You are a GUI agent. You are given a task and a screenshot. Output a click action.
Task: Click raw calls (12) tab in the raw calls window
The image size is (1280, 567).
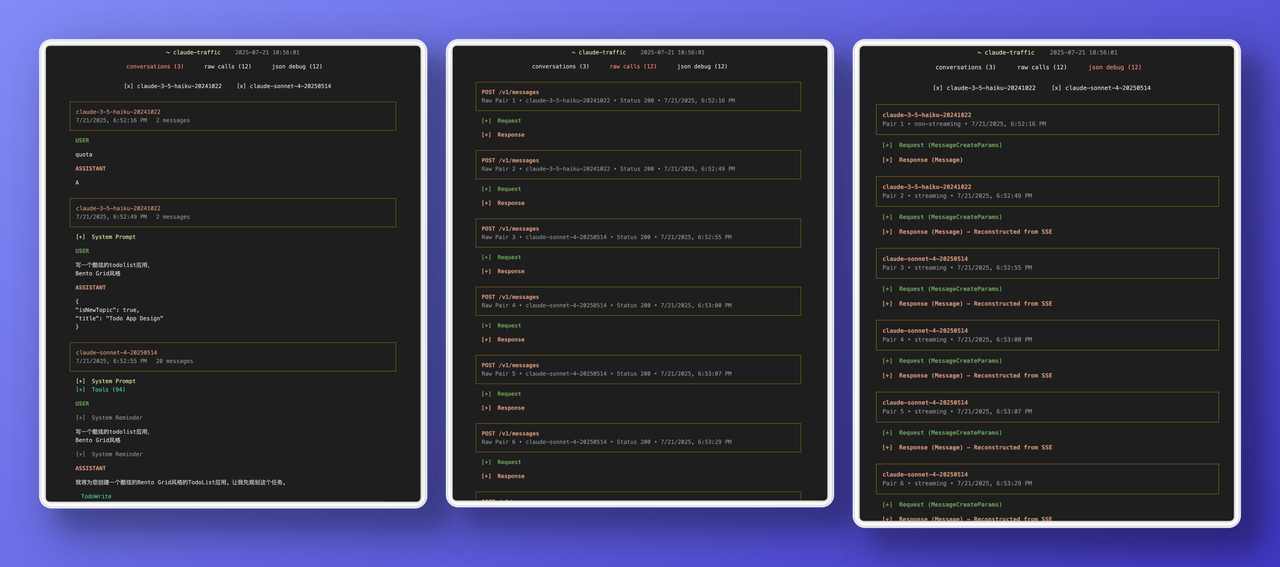click(633, 66)
